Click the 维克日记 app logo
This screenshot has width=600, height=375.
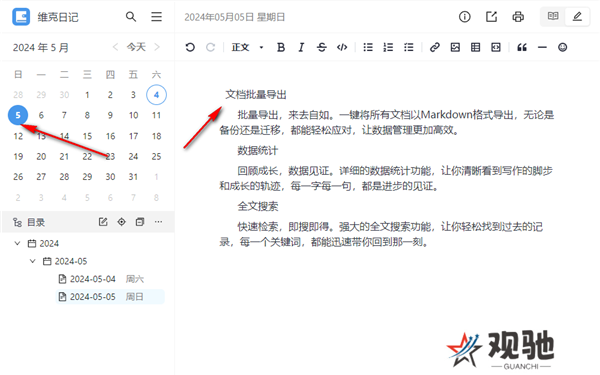pyautogui.click(x=21, y=17)
